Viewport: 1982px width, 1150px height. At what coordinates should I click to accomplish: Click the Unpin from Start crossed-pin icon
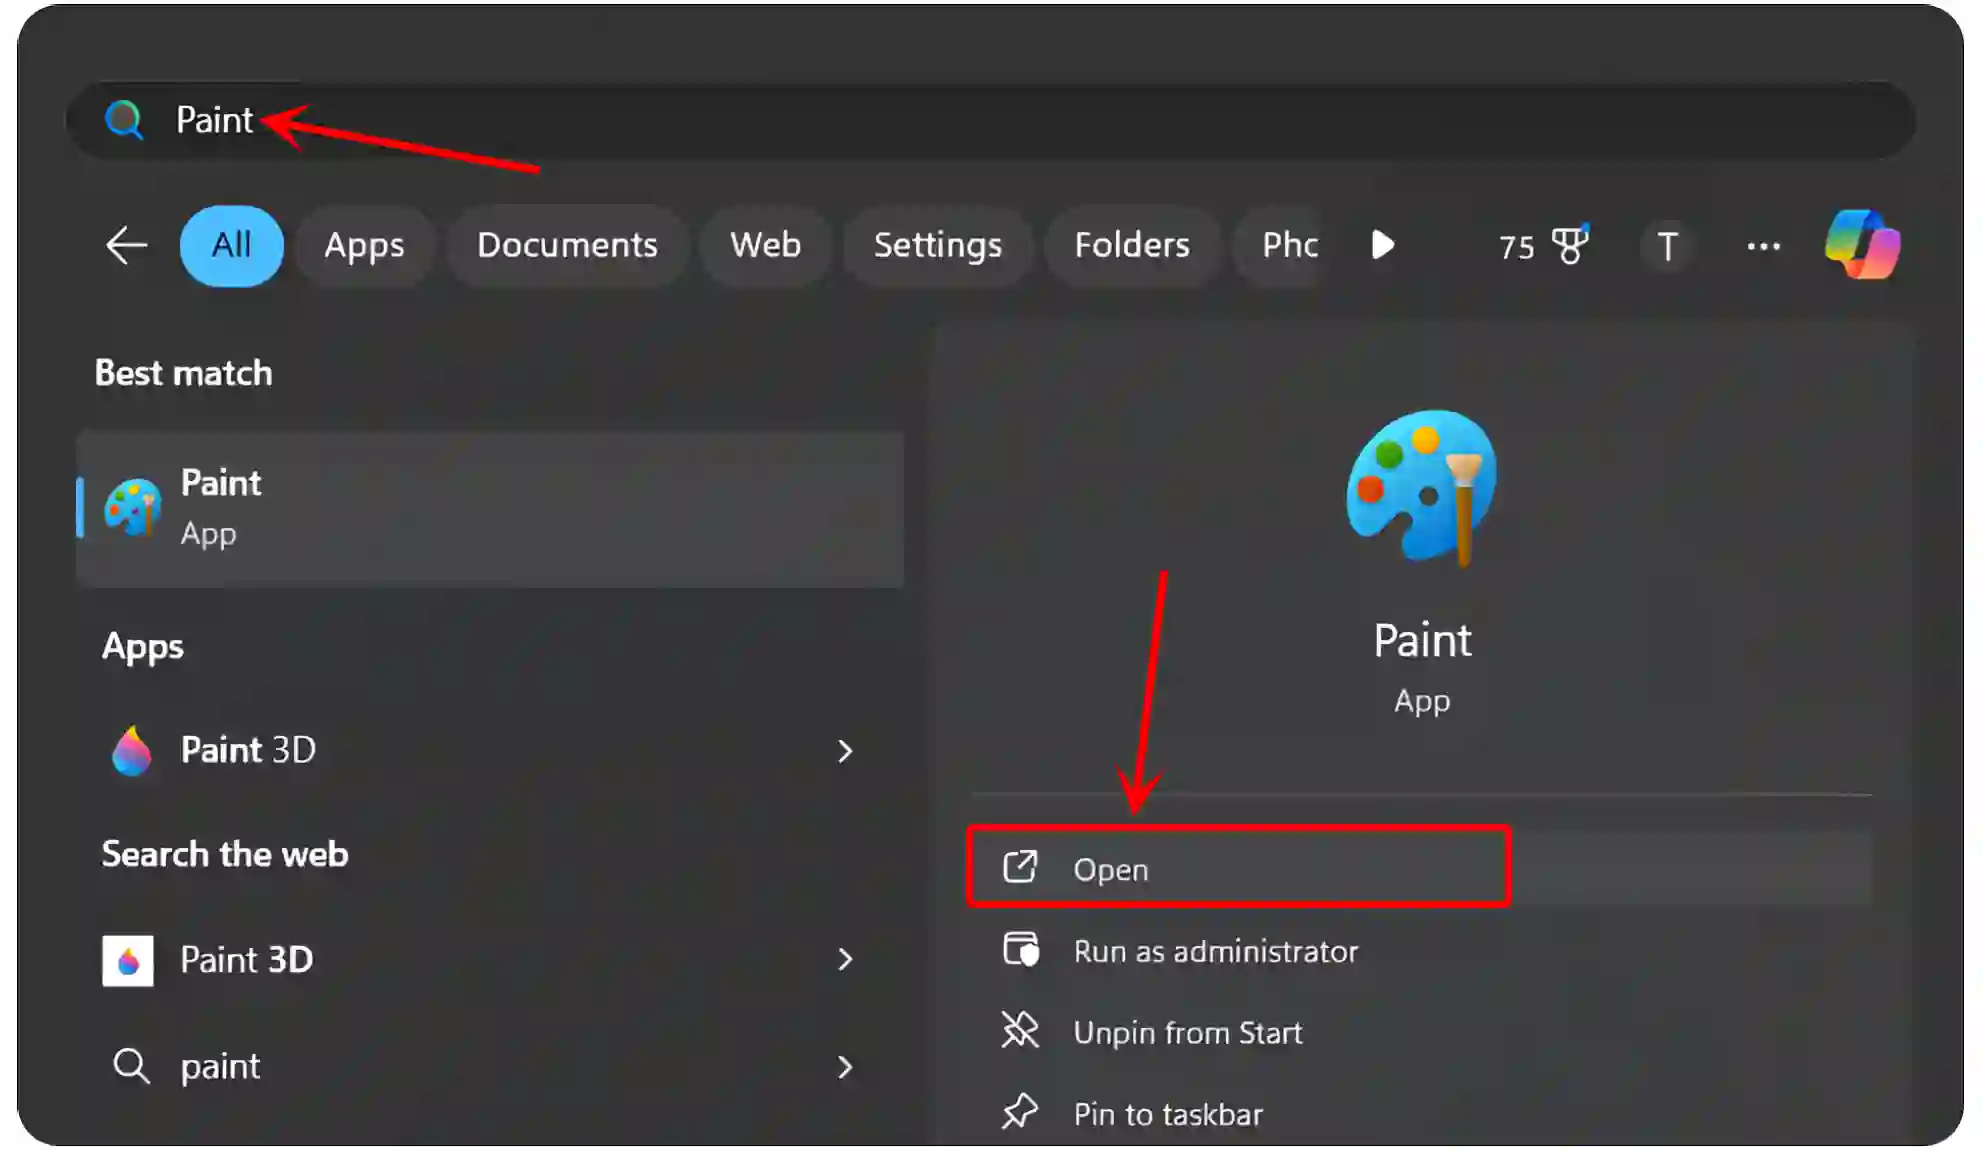click(x=1020, y=1030)
